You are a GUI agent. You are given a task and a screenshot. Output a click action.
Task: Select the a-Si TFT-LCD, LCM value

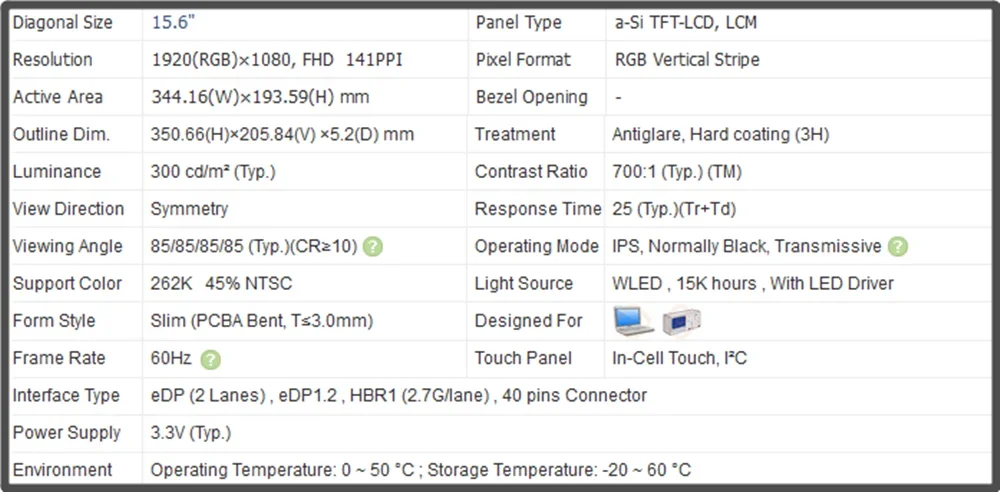686,23
